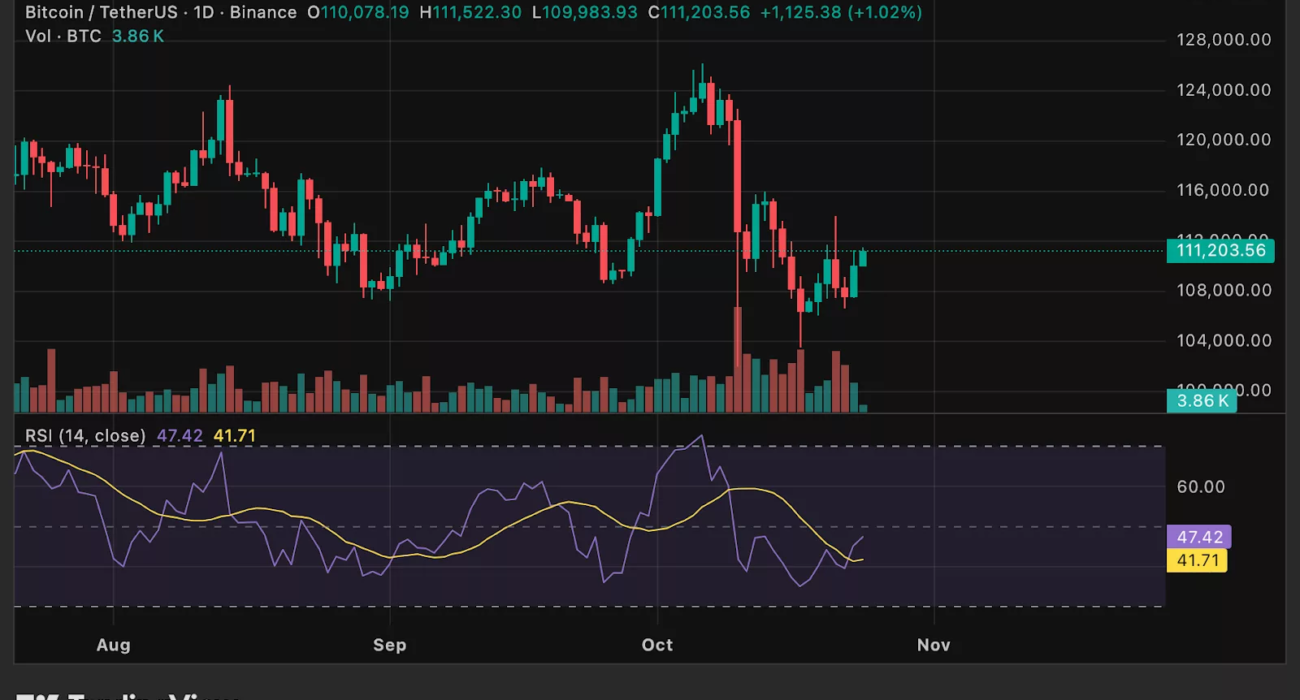Click the latest green candle at chart's right

coord(863,258)
